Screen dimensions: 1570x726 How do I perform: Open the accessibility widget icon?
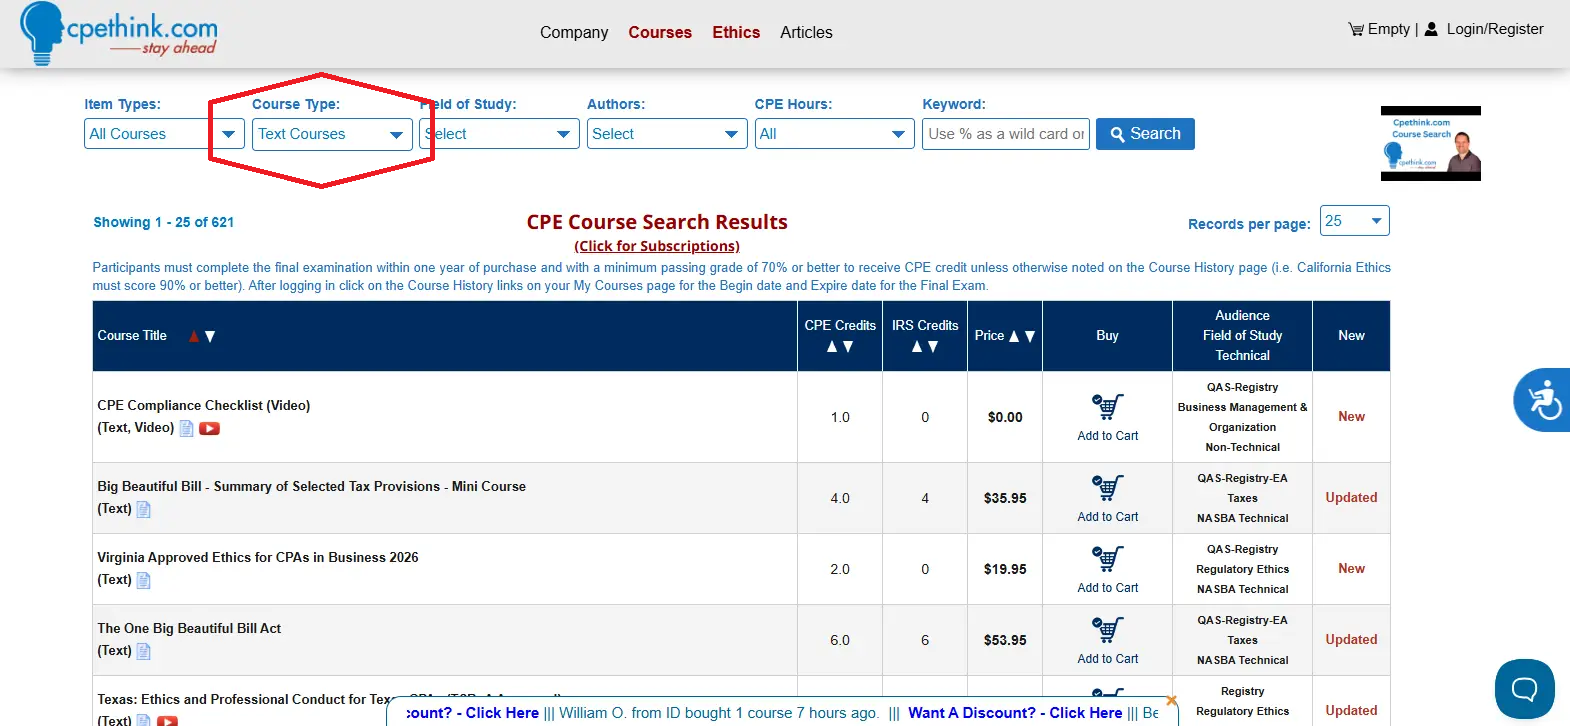click(1543, 400)
